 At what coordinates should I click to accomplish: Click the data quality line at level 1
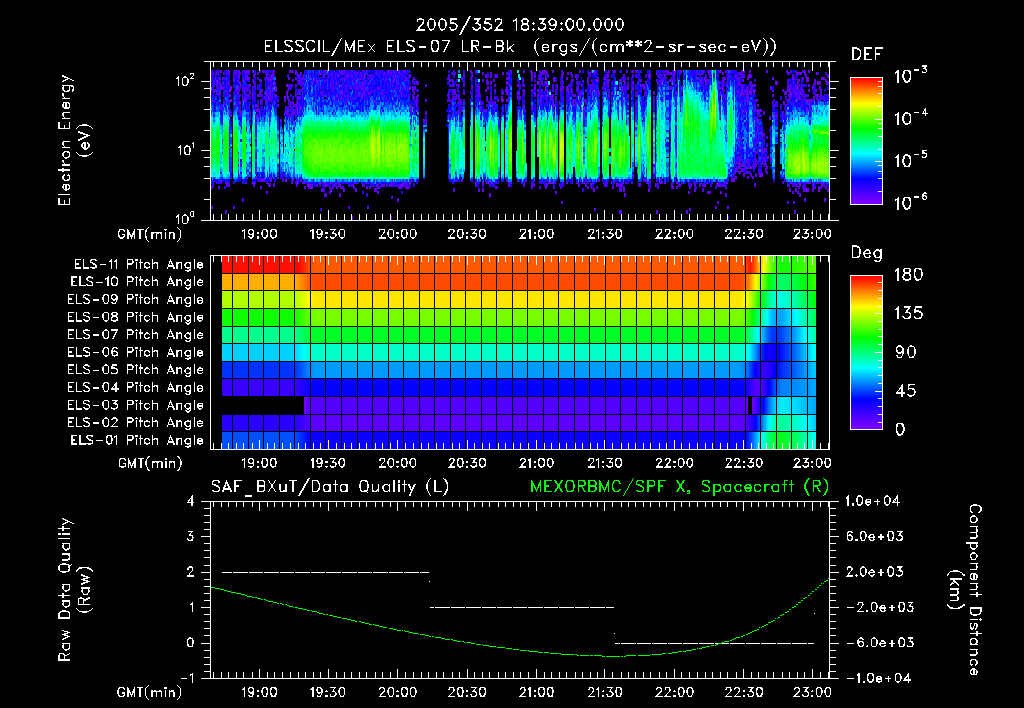point(522,607)
